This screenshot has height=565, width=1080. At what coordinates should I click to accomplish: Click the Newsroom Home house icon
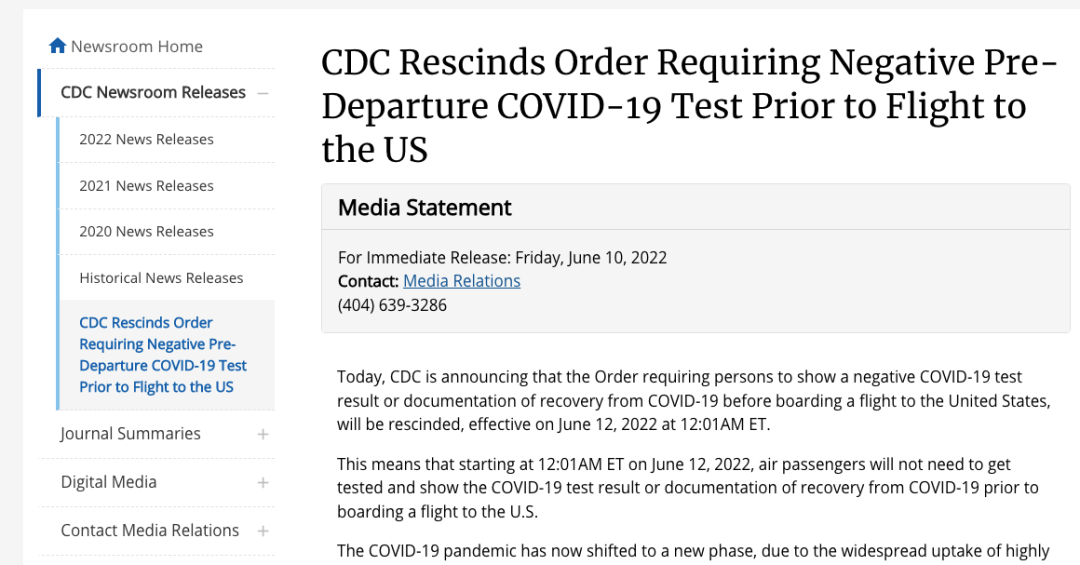pyautogui.click(x=58, y=46)
